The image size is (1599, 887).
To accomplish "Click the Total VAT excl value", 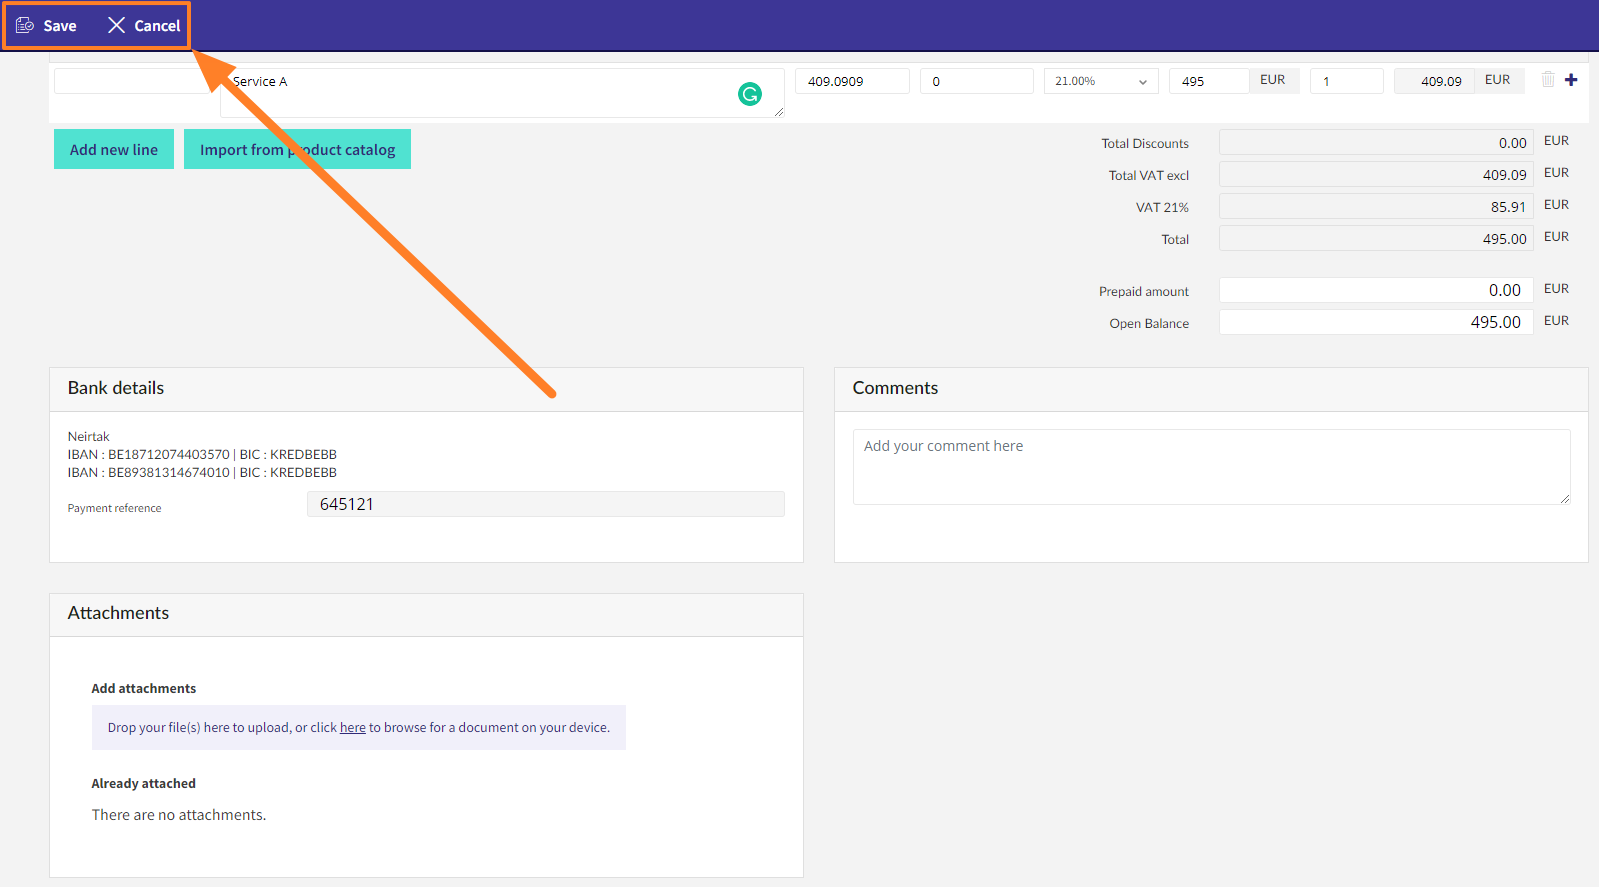I will coord(1376,174).
